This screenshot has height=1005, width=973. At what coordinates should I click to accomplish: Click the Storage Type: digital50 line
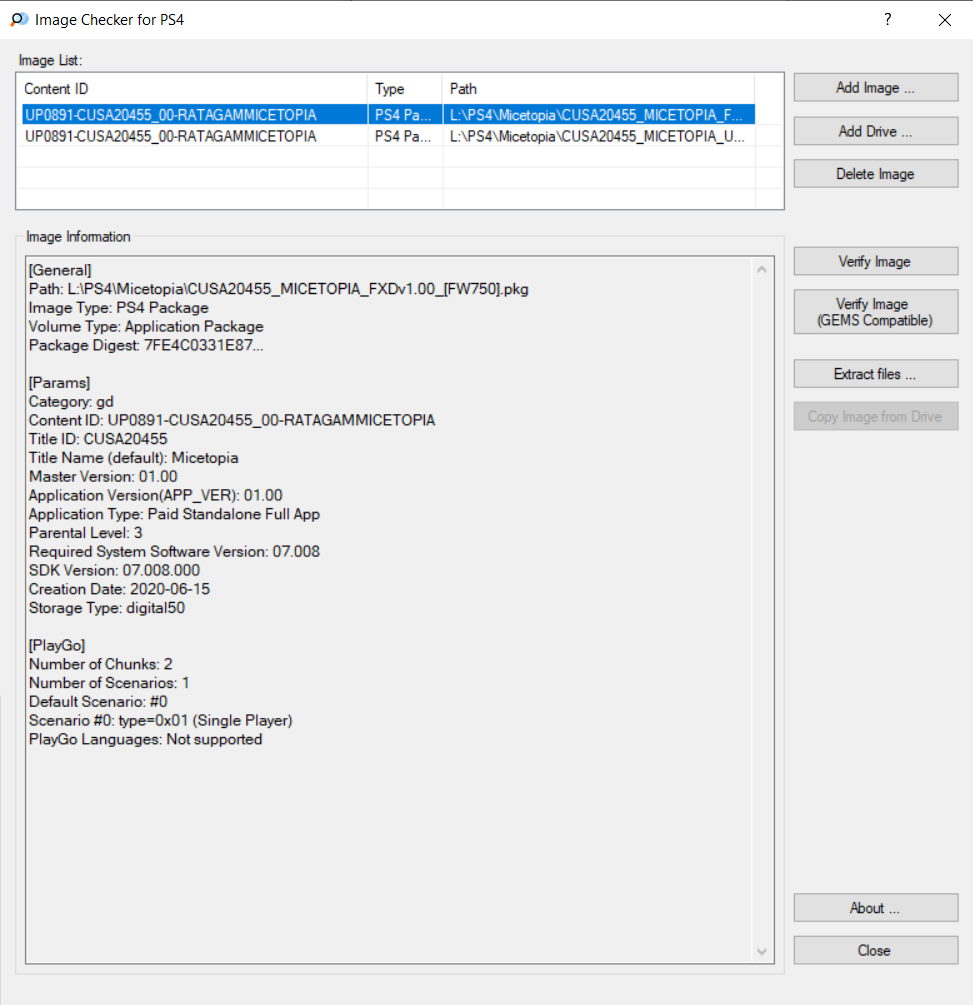(107, 608)
